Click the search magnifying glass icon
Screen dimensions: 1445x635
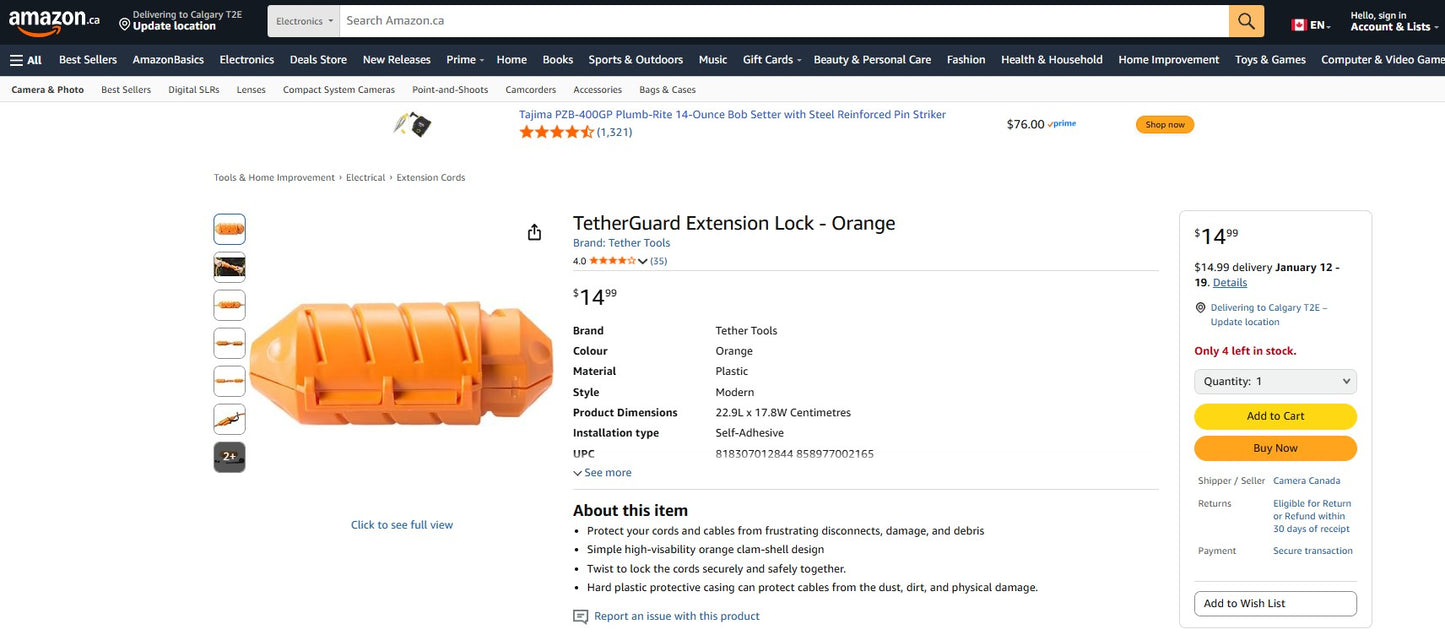coord(1245,20)
